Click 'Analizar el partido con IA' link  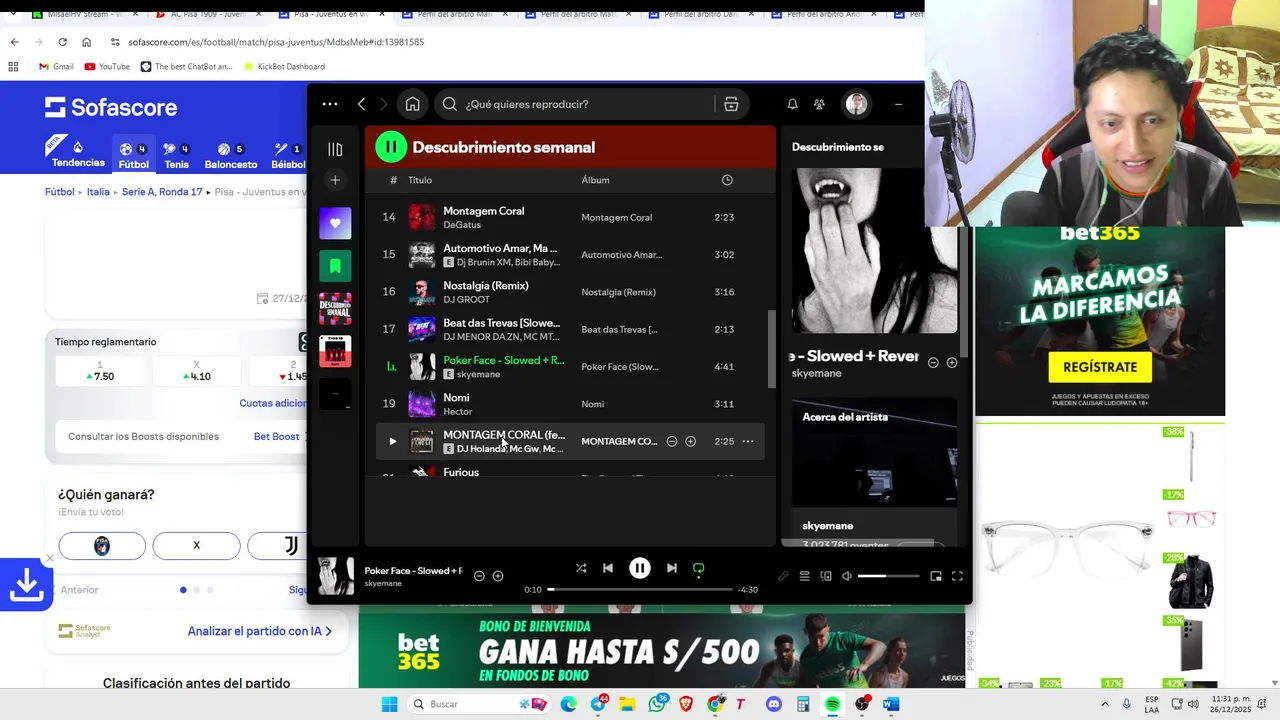pos(260,631)
